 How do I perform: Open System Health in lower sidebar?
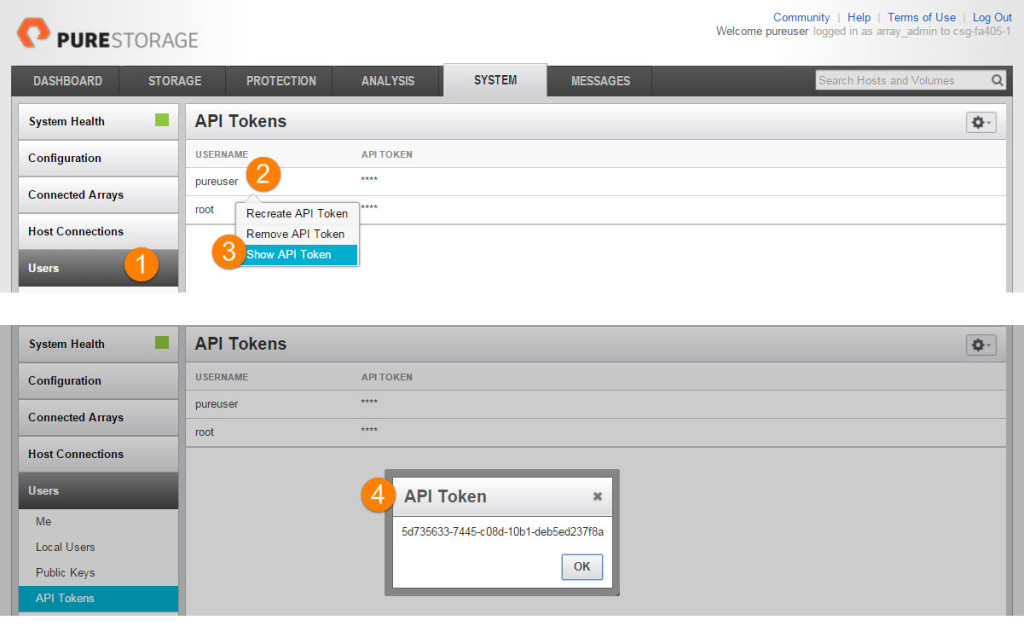point(98,344)
